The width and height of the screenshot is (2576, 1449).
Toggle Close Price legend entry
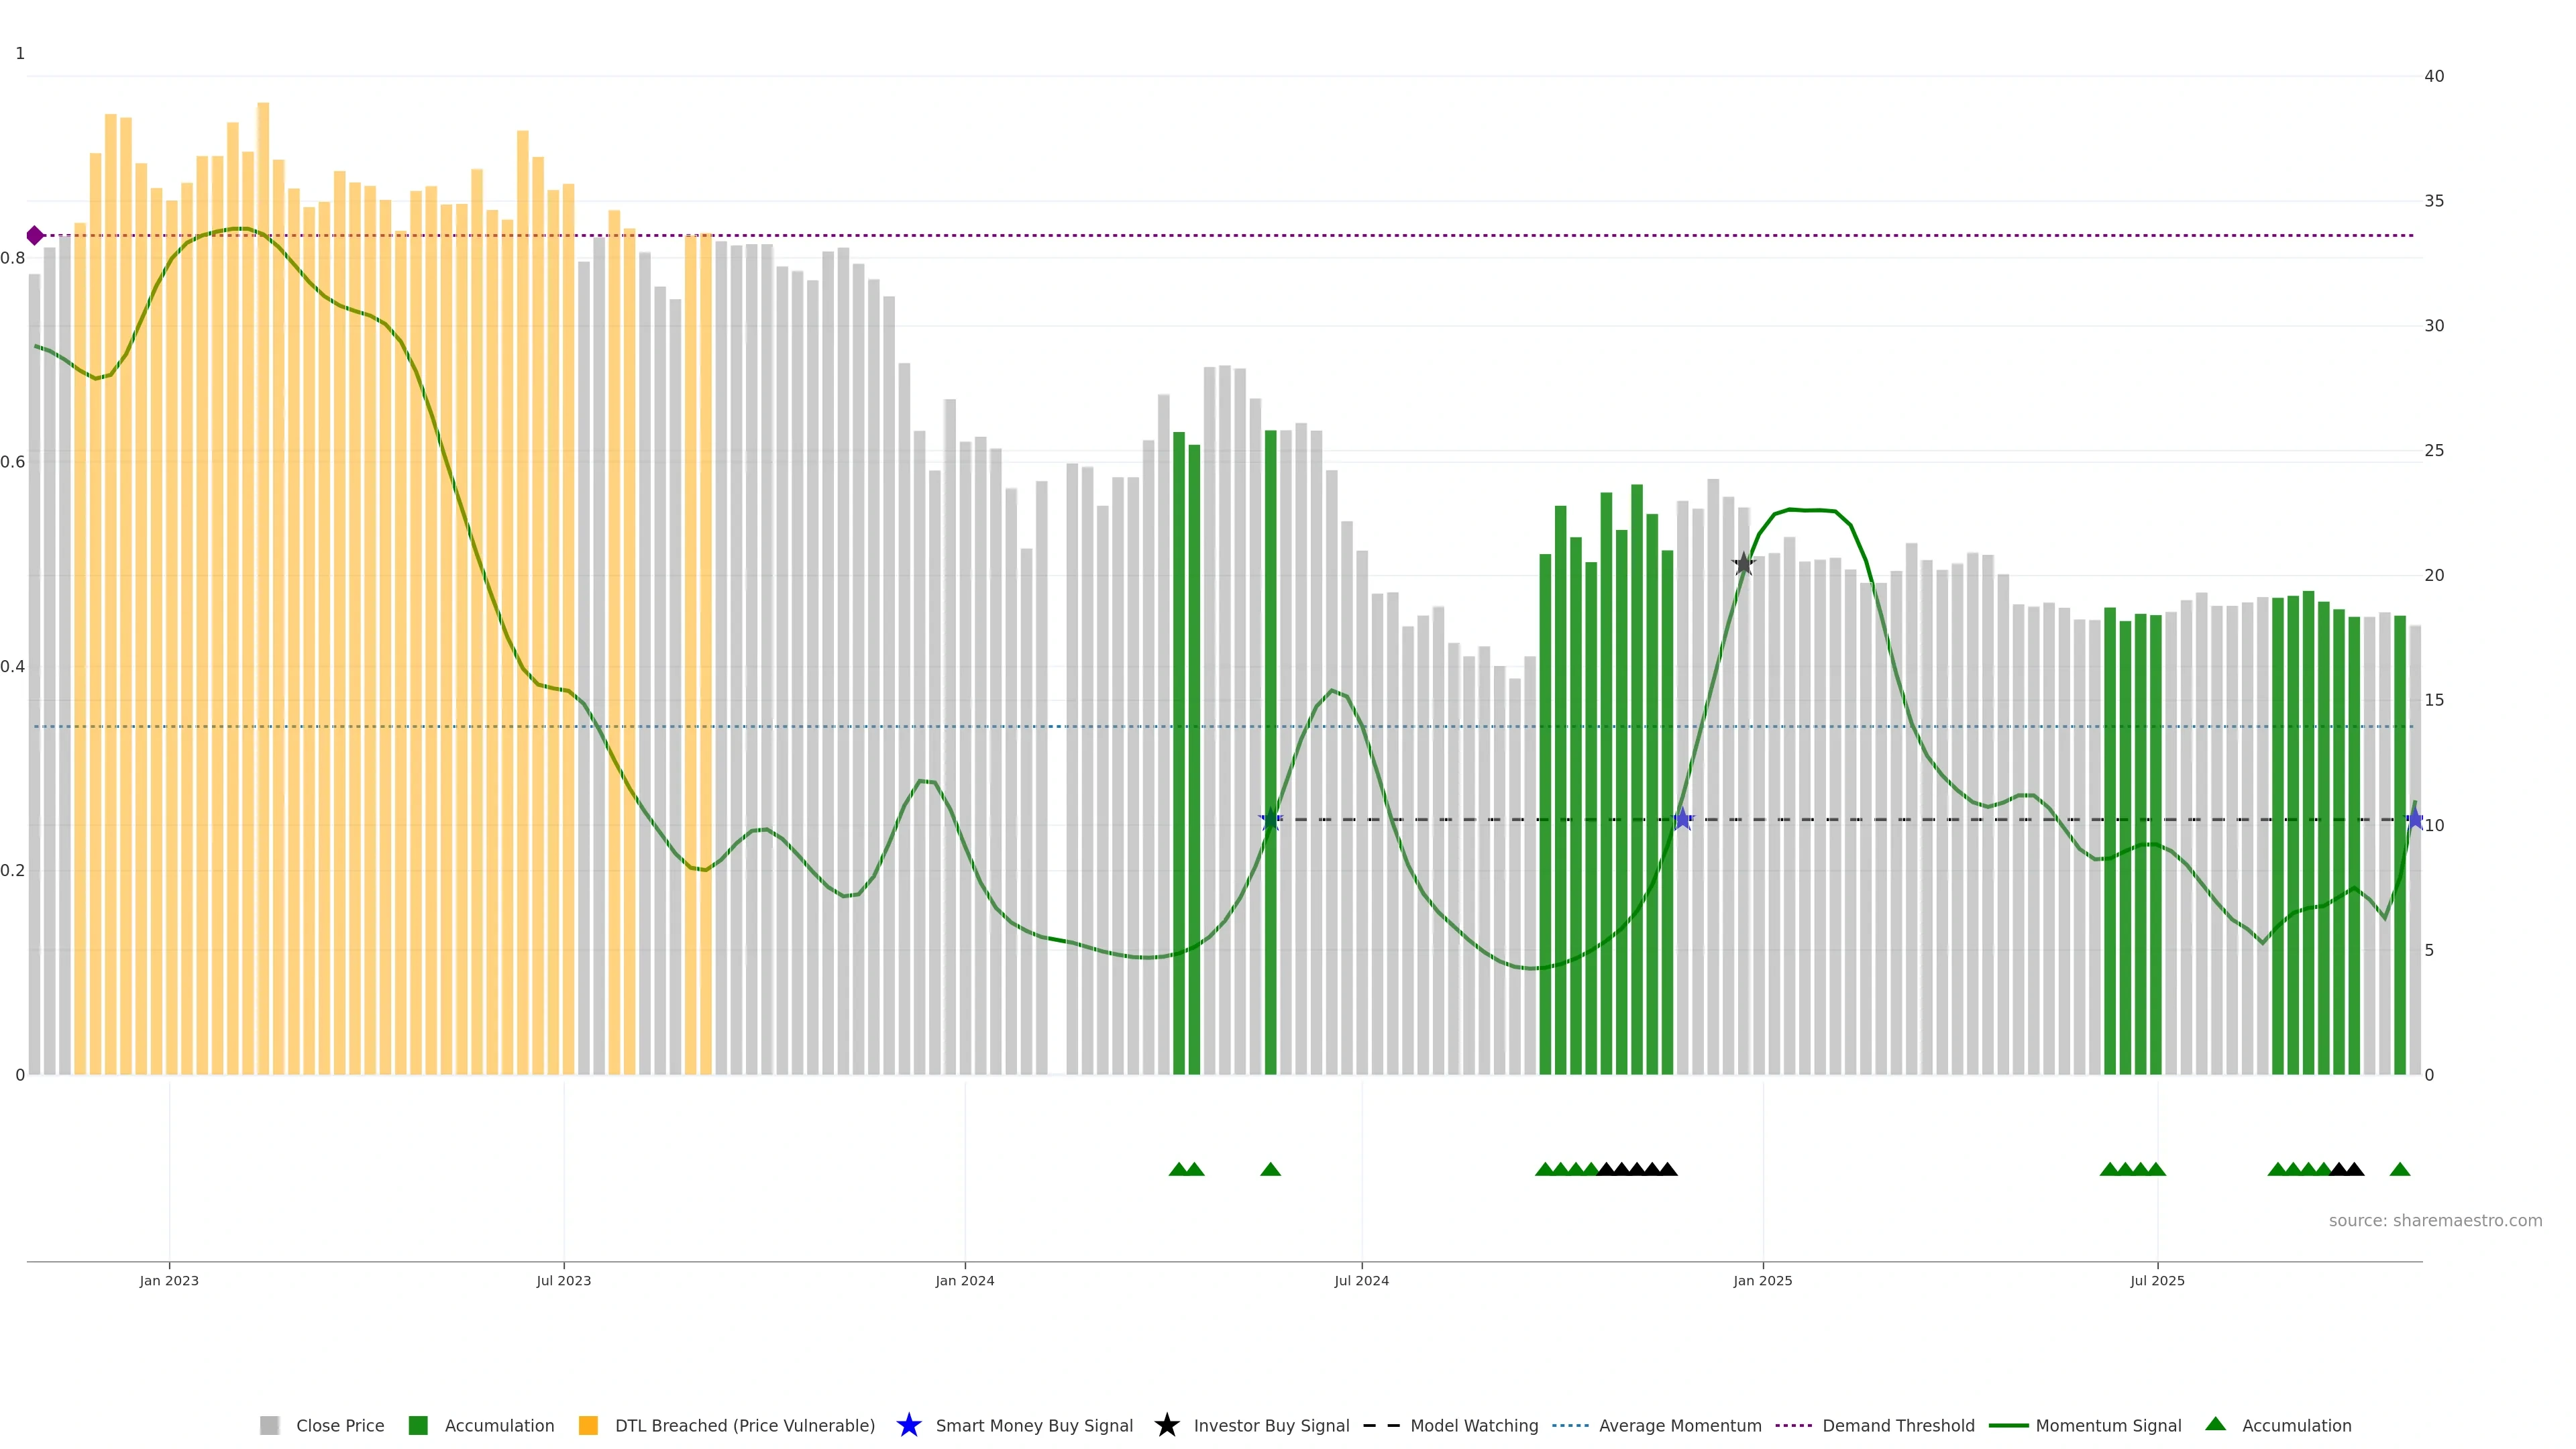[x=339, y=1425]
